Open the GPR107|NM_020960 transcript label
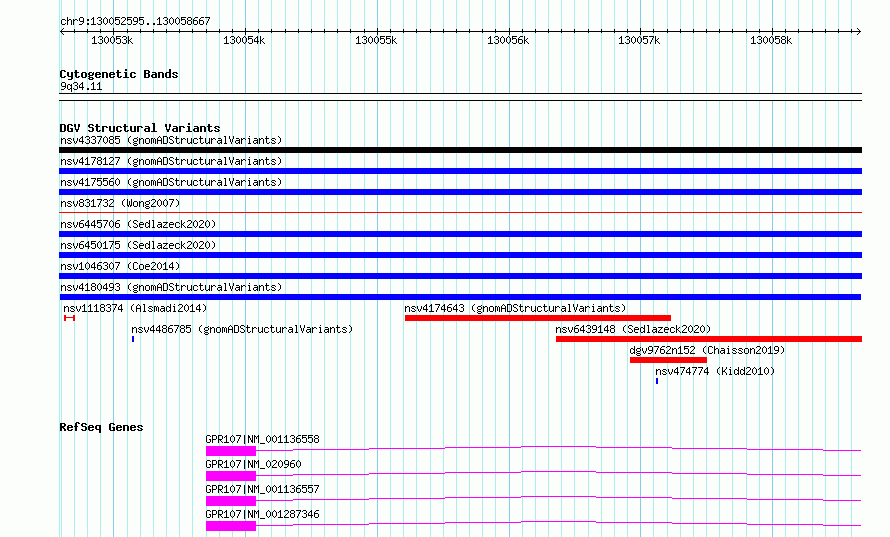Screen dimensions: 890x537 253,464
